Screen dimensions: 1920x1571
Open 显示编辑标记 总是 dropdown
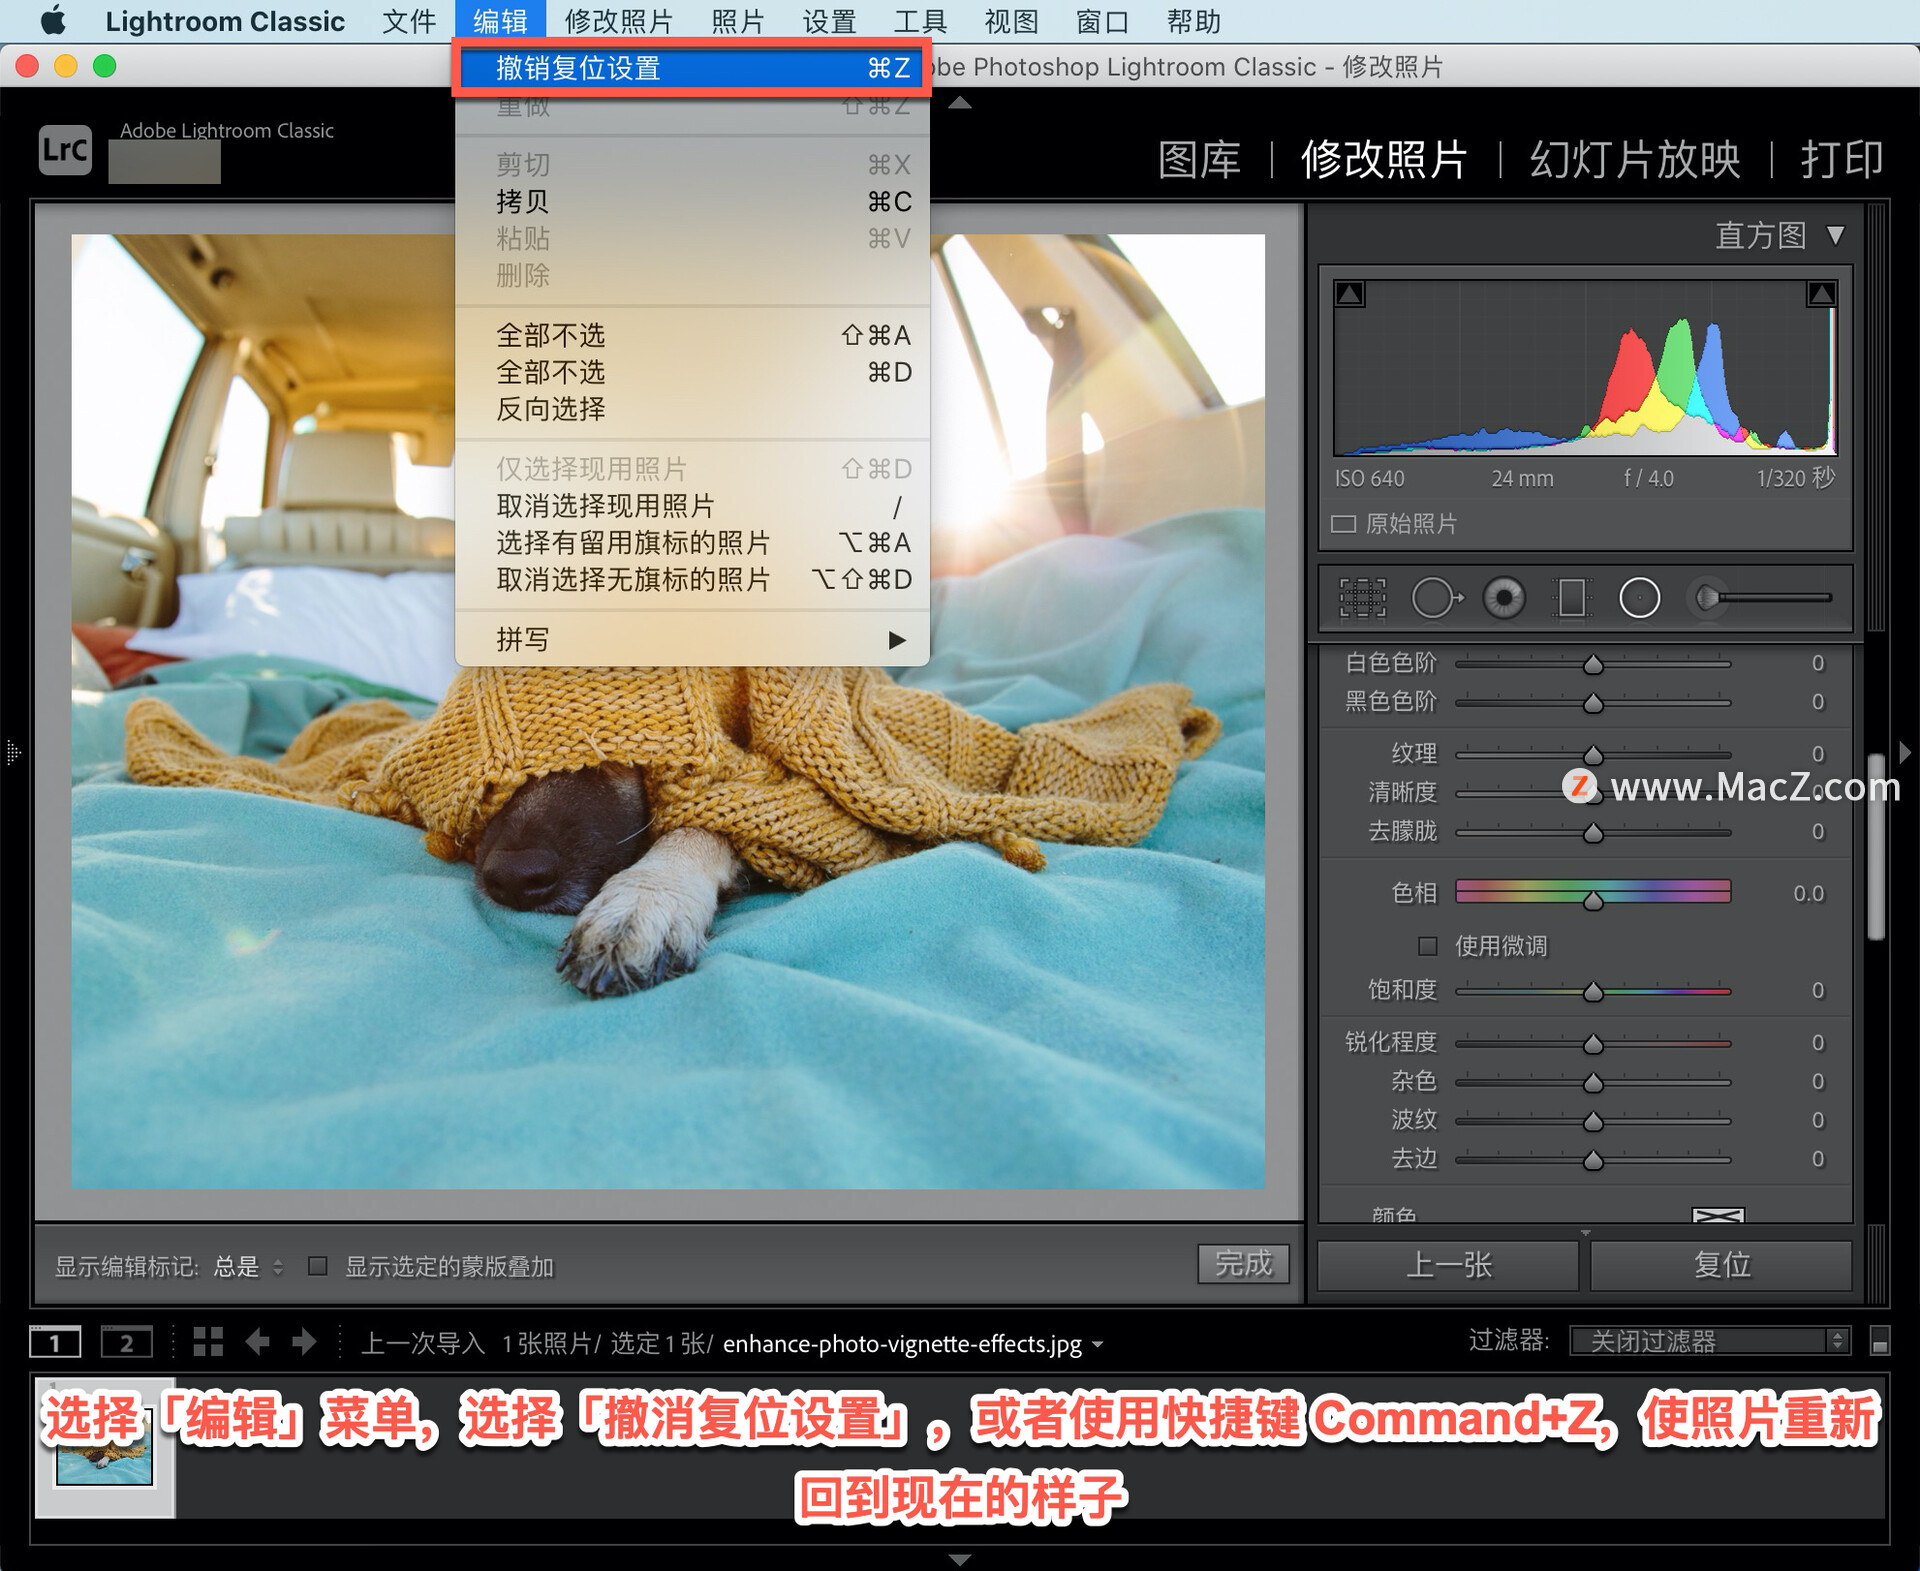click(248, 1266)
